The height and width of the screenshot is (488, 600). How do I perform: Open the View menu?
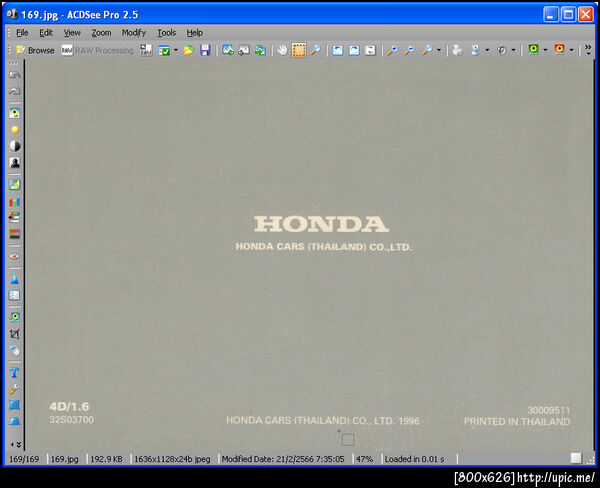[72, 33]
